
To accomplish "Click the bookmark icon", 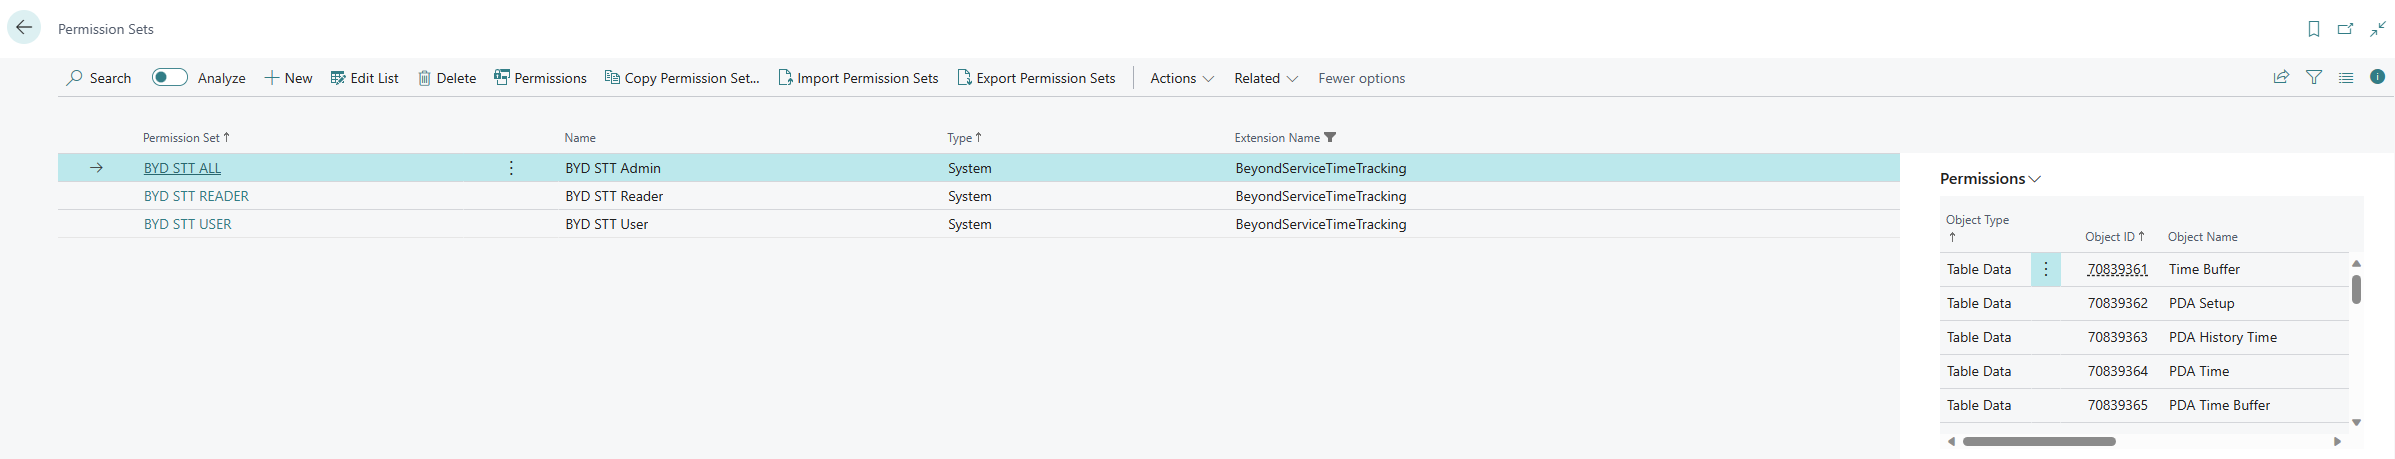I will [2313, 29].
